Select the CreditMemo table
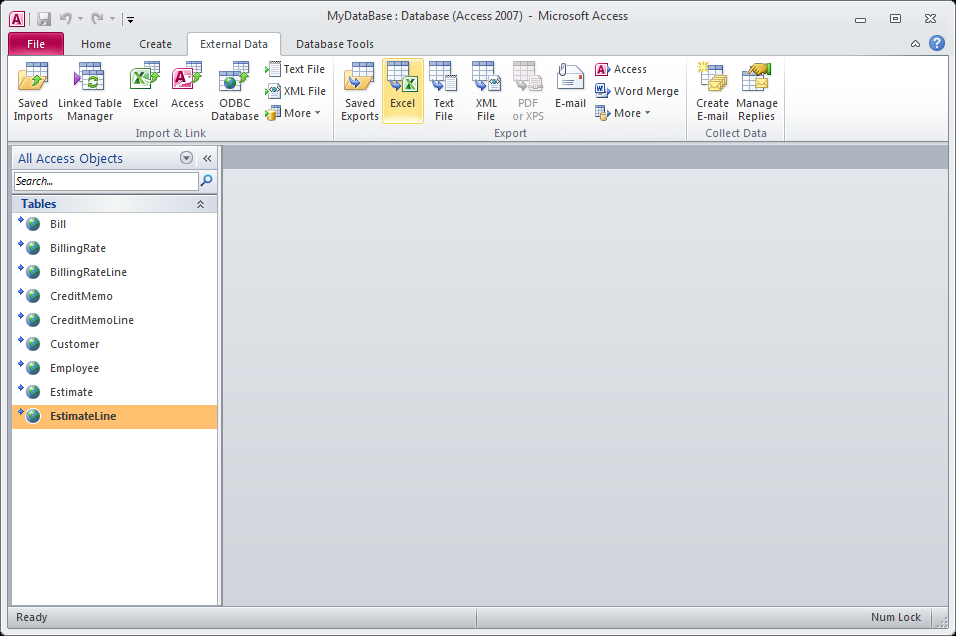 (115, 296)
